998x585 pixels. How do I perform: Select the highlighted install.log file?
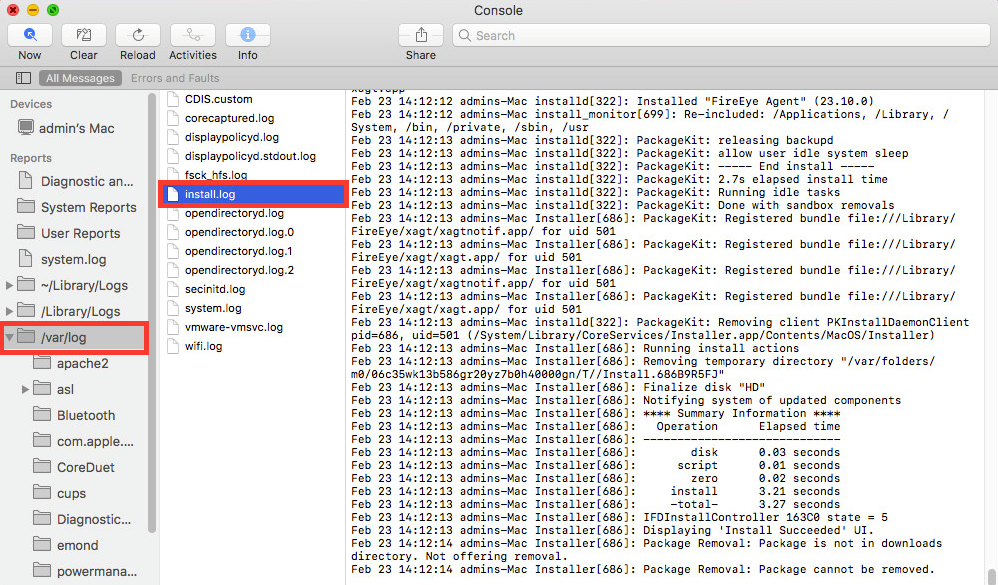tap(253, 194)
